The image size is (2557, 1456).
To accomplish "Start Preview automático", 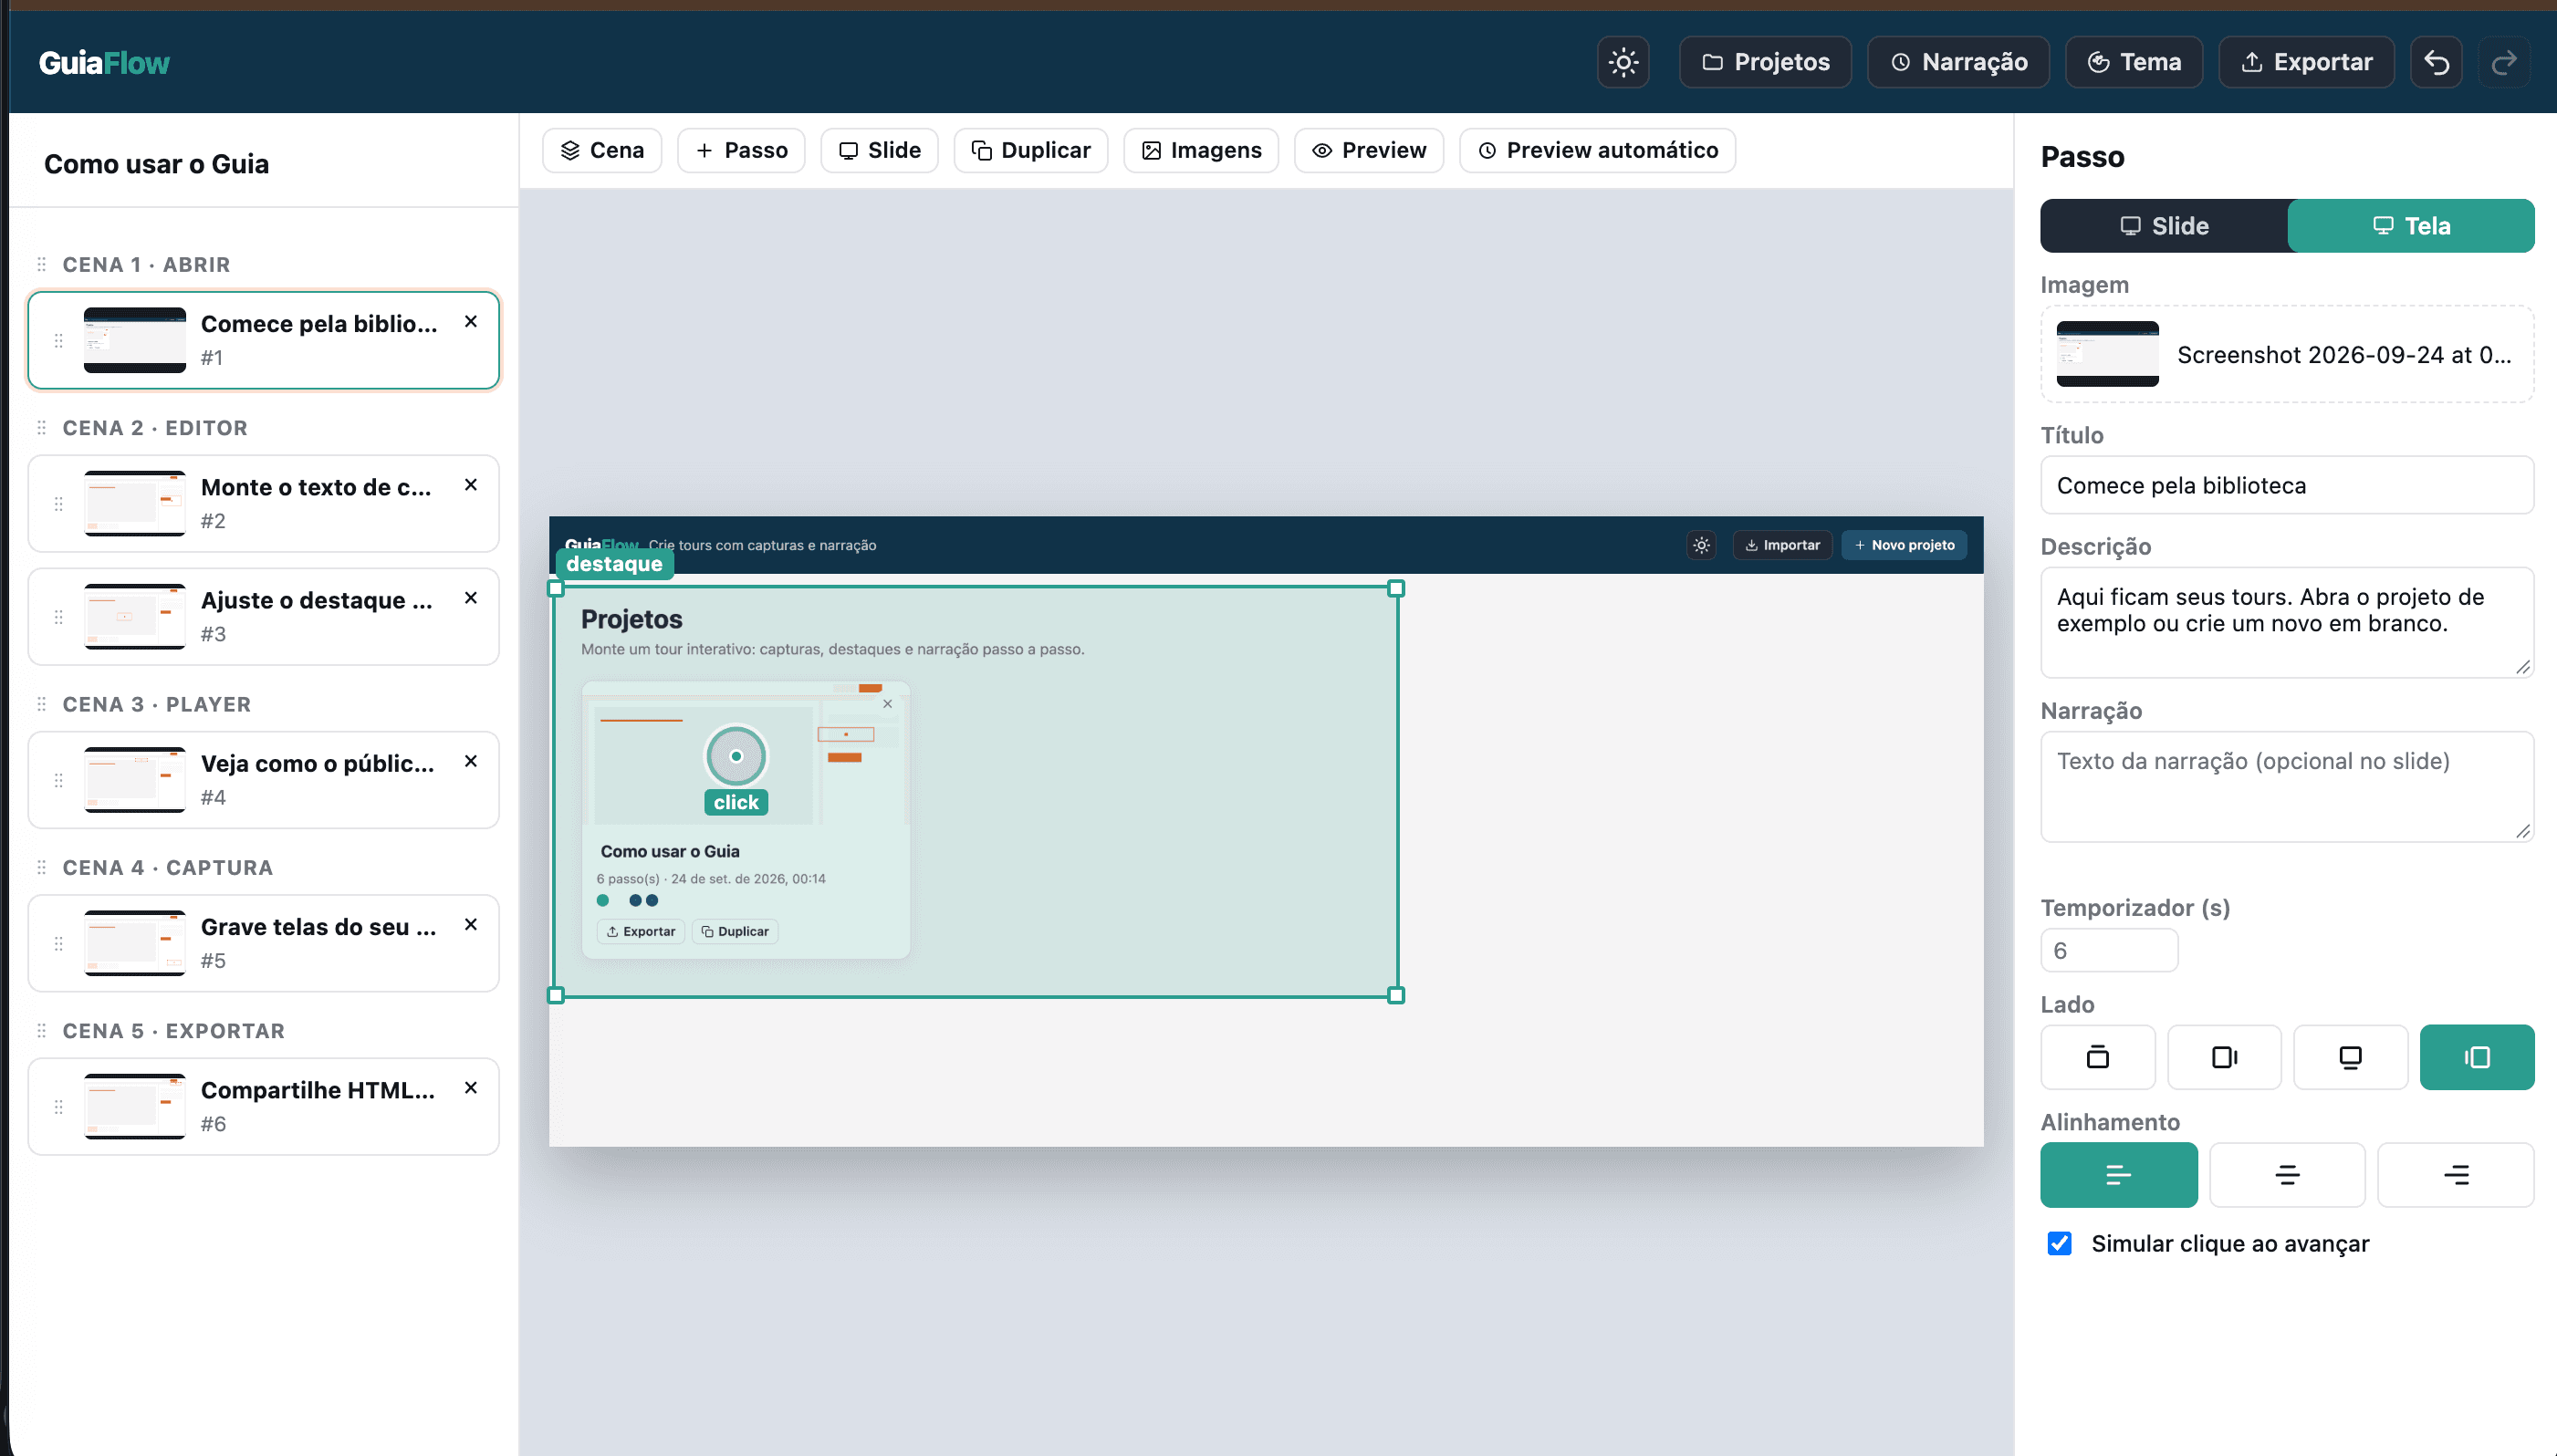I will coord(1596,150).
